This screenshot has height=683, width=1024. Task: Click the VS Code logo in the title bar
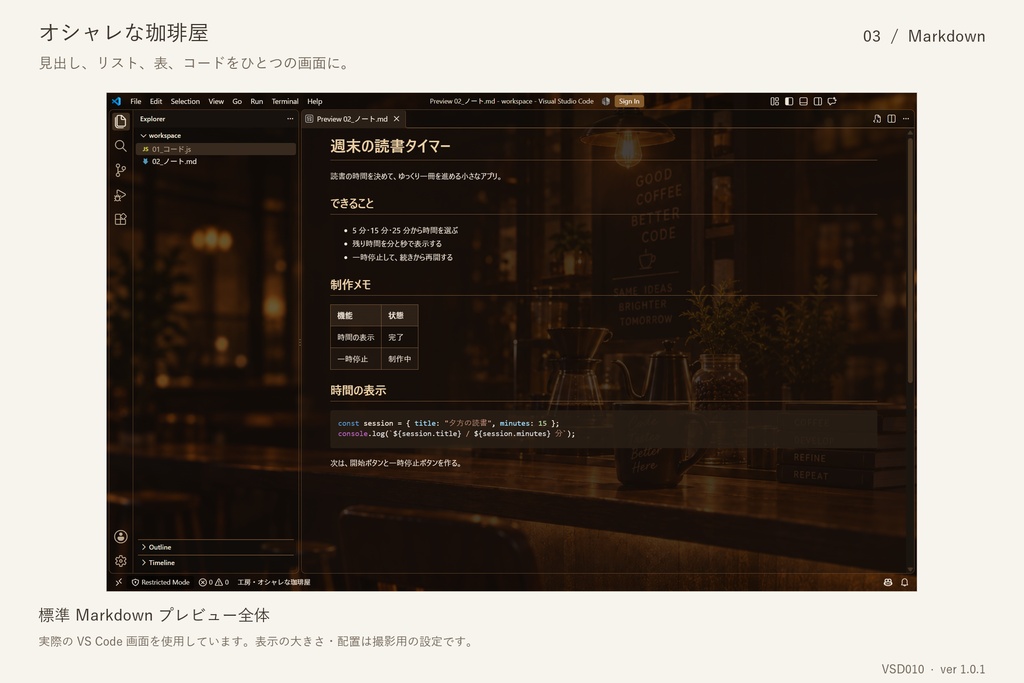click(116, 101)
